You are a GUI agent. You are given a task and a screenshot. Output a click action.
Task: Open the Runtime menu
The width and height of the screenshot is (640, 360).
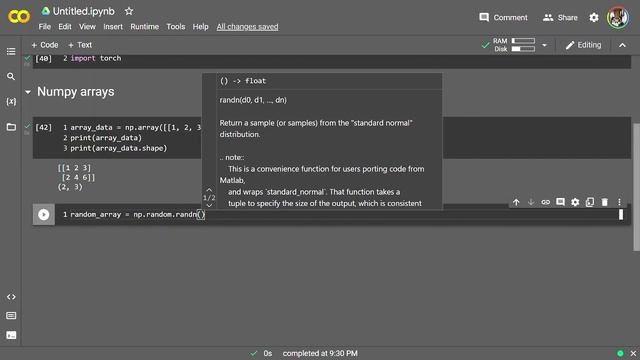pos(144,27)
